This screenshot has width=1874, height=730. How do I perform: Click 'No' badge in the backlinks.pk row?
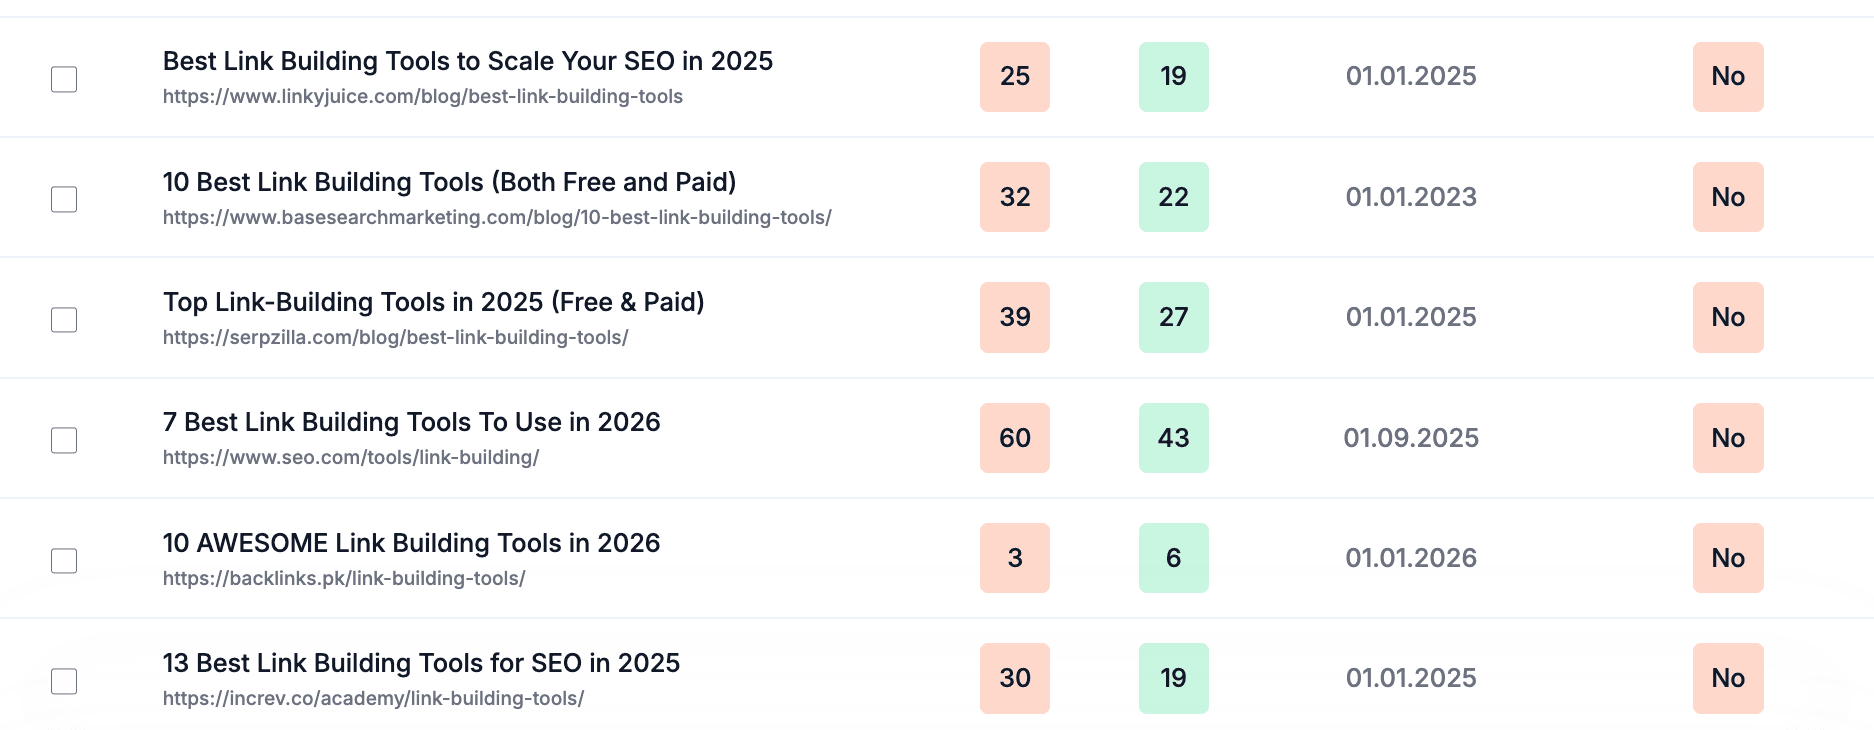coord(1727,558)
